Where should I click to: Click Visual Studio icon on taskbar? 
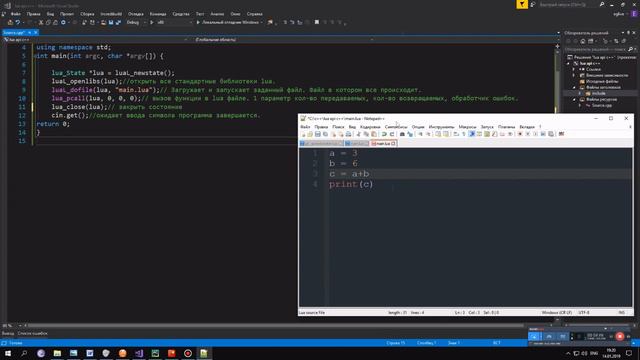pos(139,353)
